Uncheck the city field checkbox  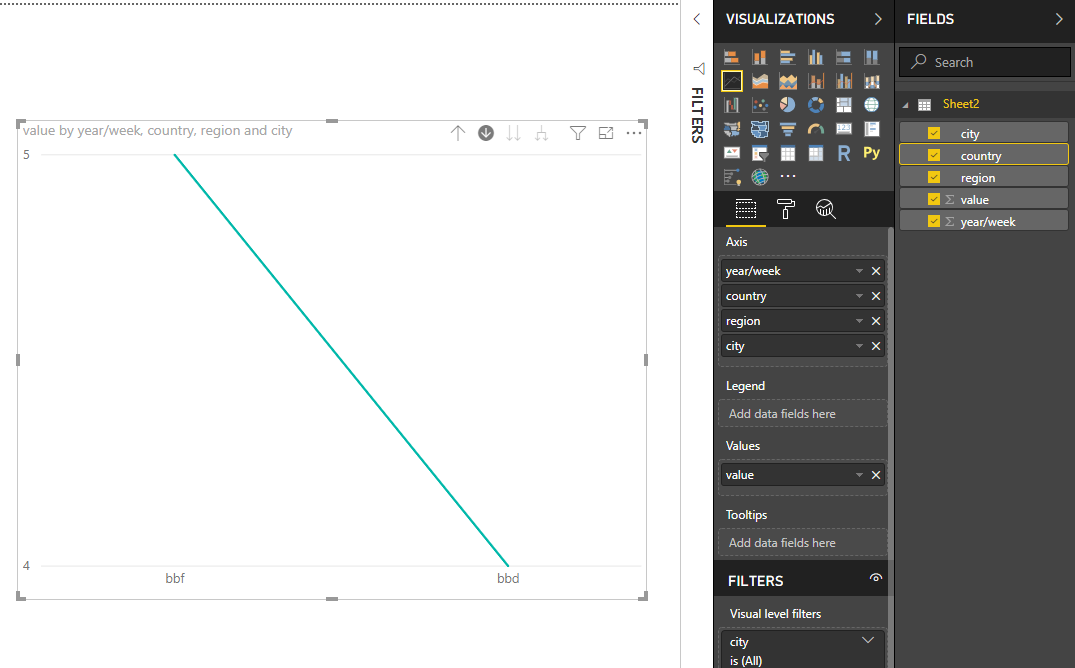tap(934, 133)
